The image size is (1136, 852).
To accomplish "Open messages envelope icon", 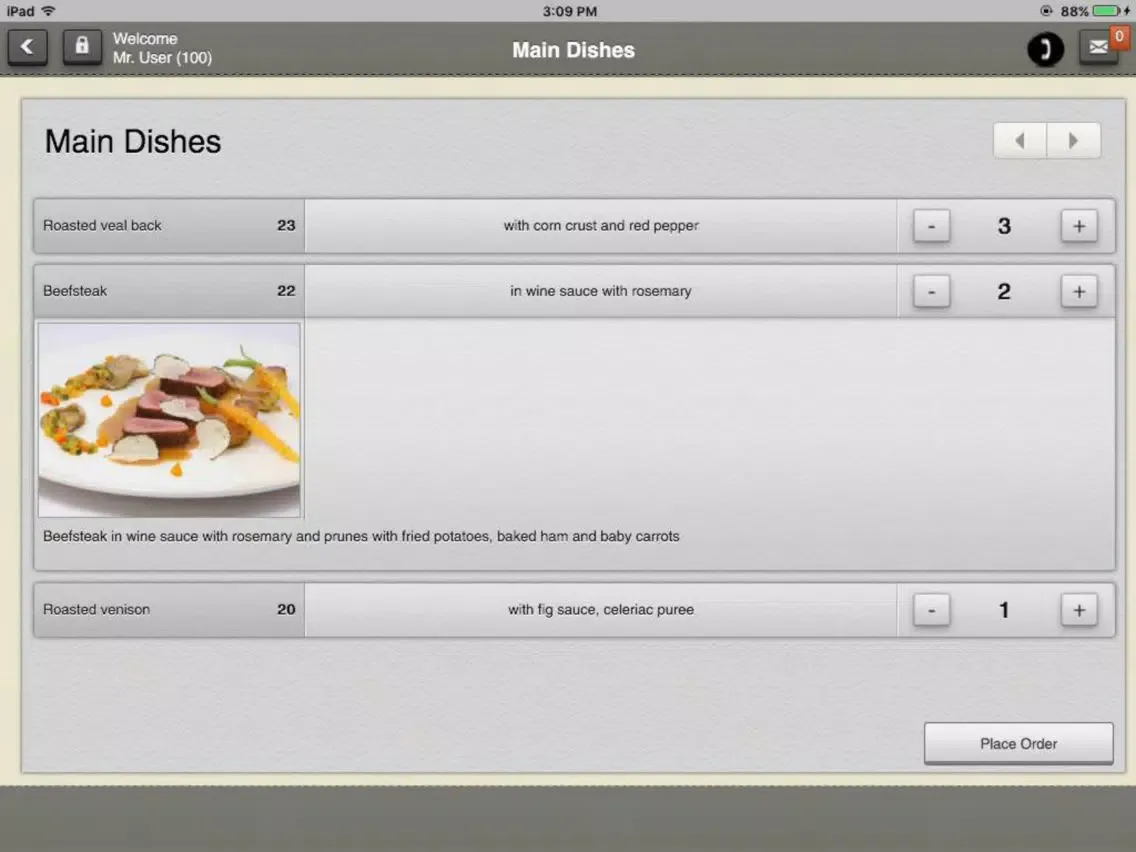I will pyautogui.click(x=1098, y=47).
